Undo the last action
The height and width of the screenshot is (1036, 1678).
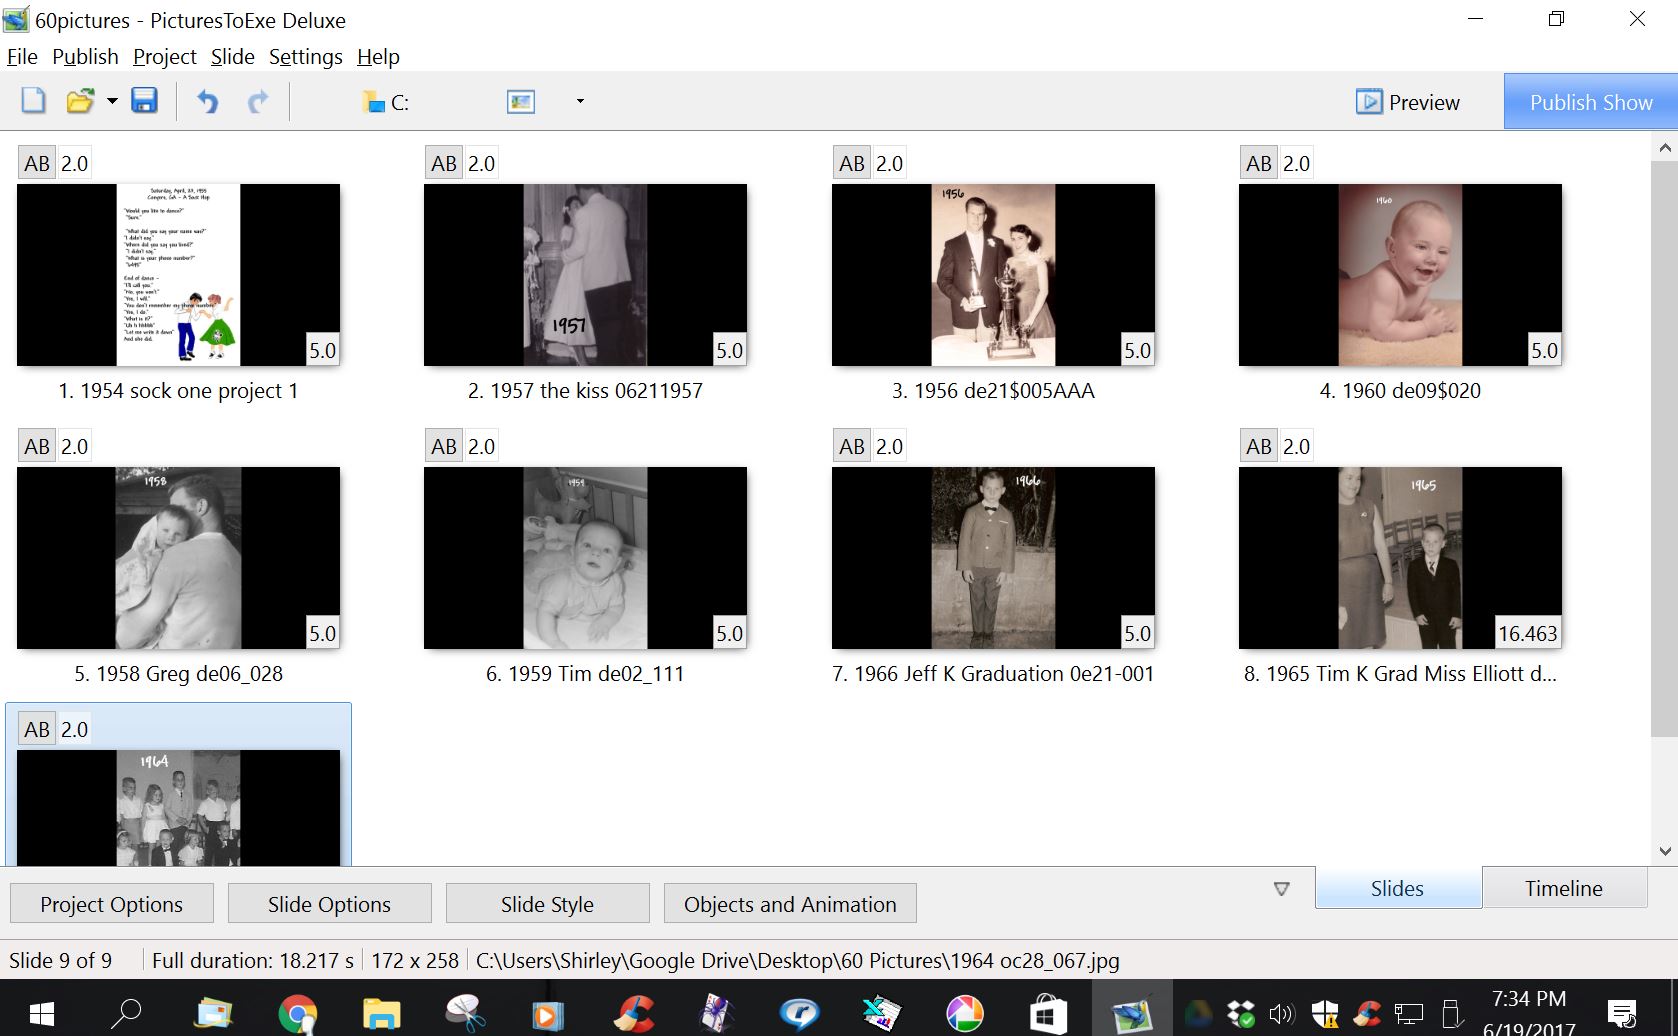(x=207, y=102)
